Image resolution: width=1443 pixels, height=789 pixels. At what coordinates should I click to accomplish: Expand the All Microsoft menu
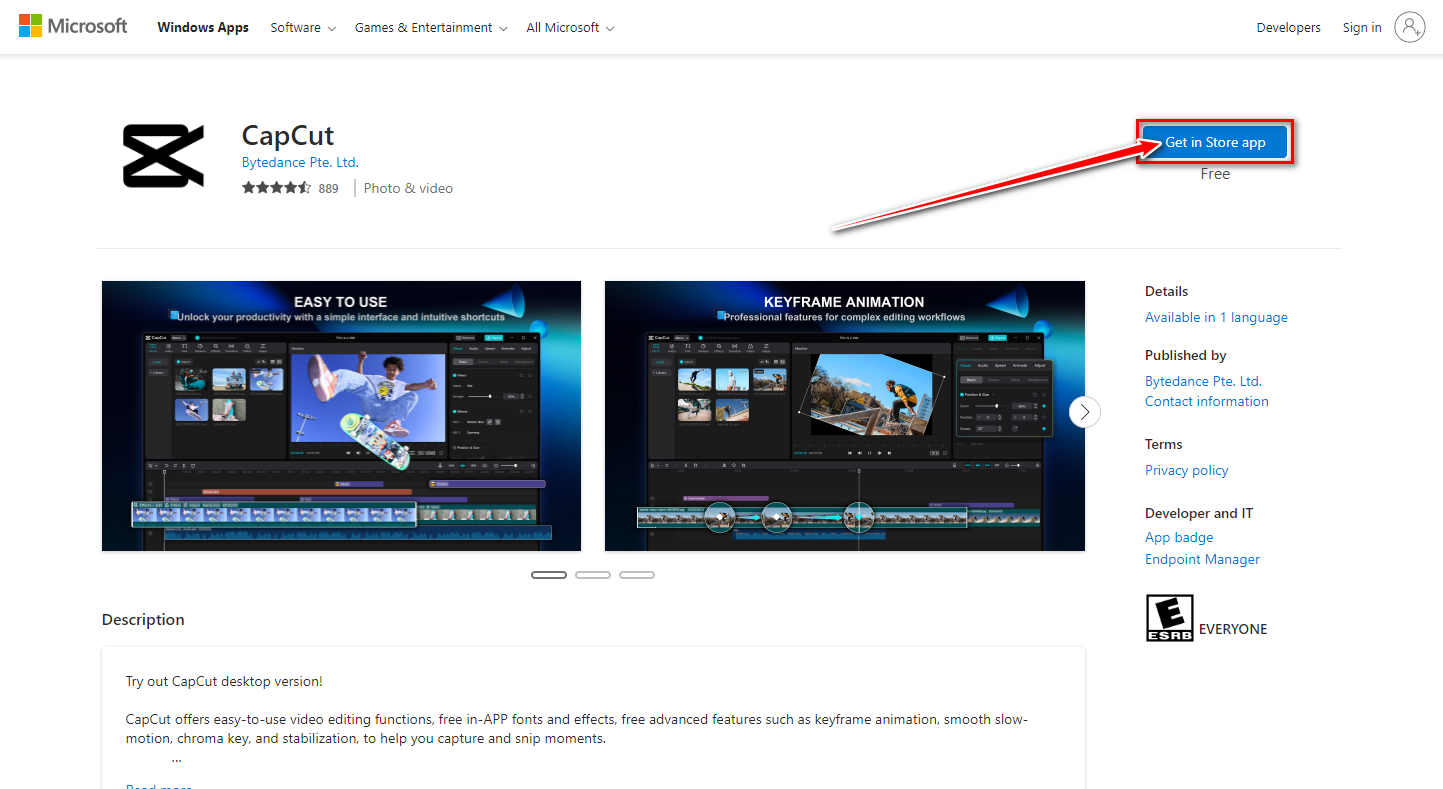pyautogui.click(x=570, y=28)
